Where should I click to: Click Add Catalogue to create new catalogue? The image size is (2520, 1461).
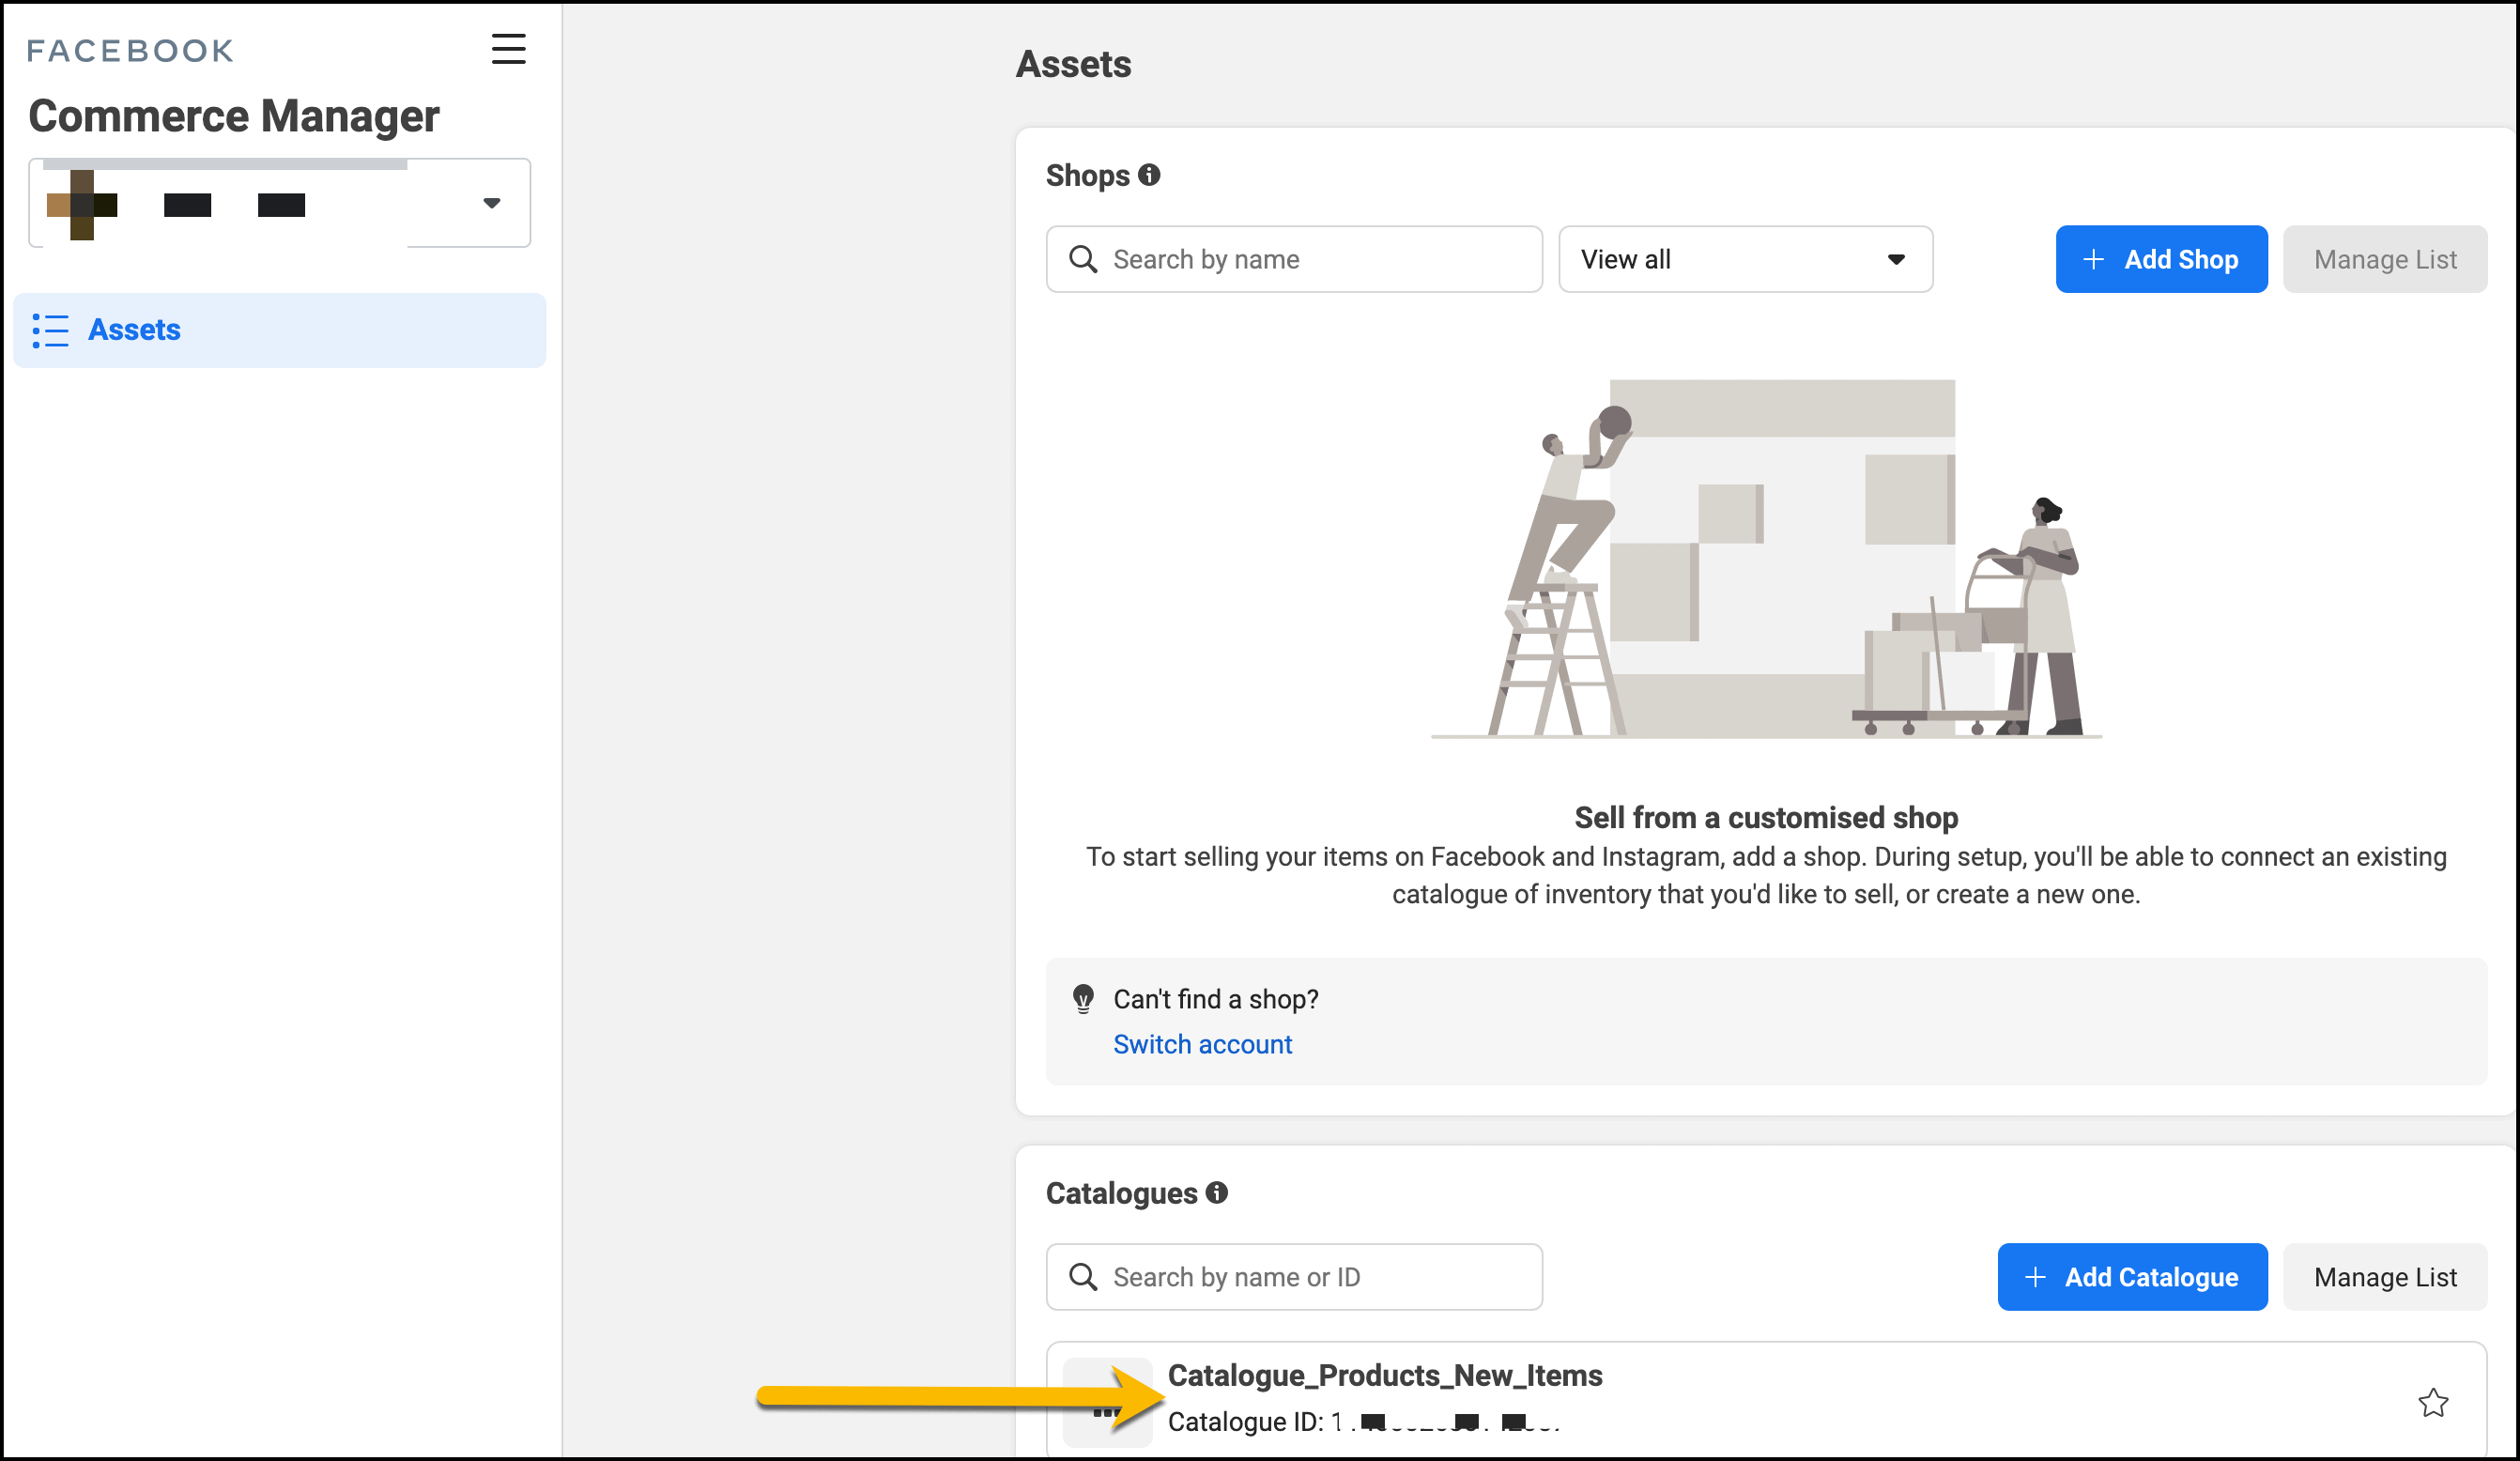[x=2130, y=1275]
